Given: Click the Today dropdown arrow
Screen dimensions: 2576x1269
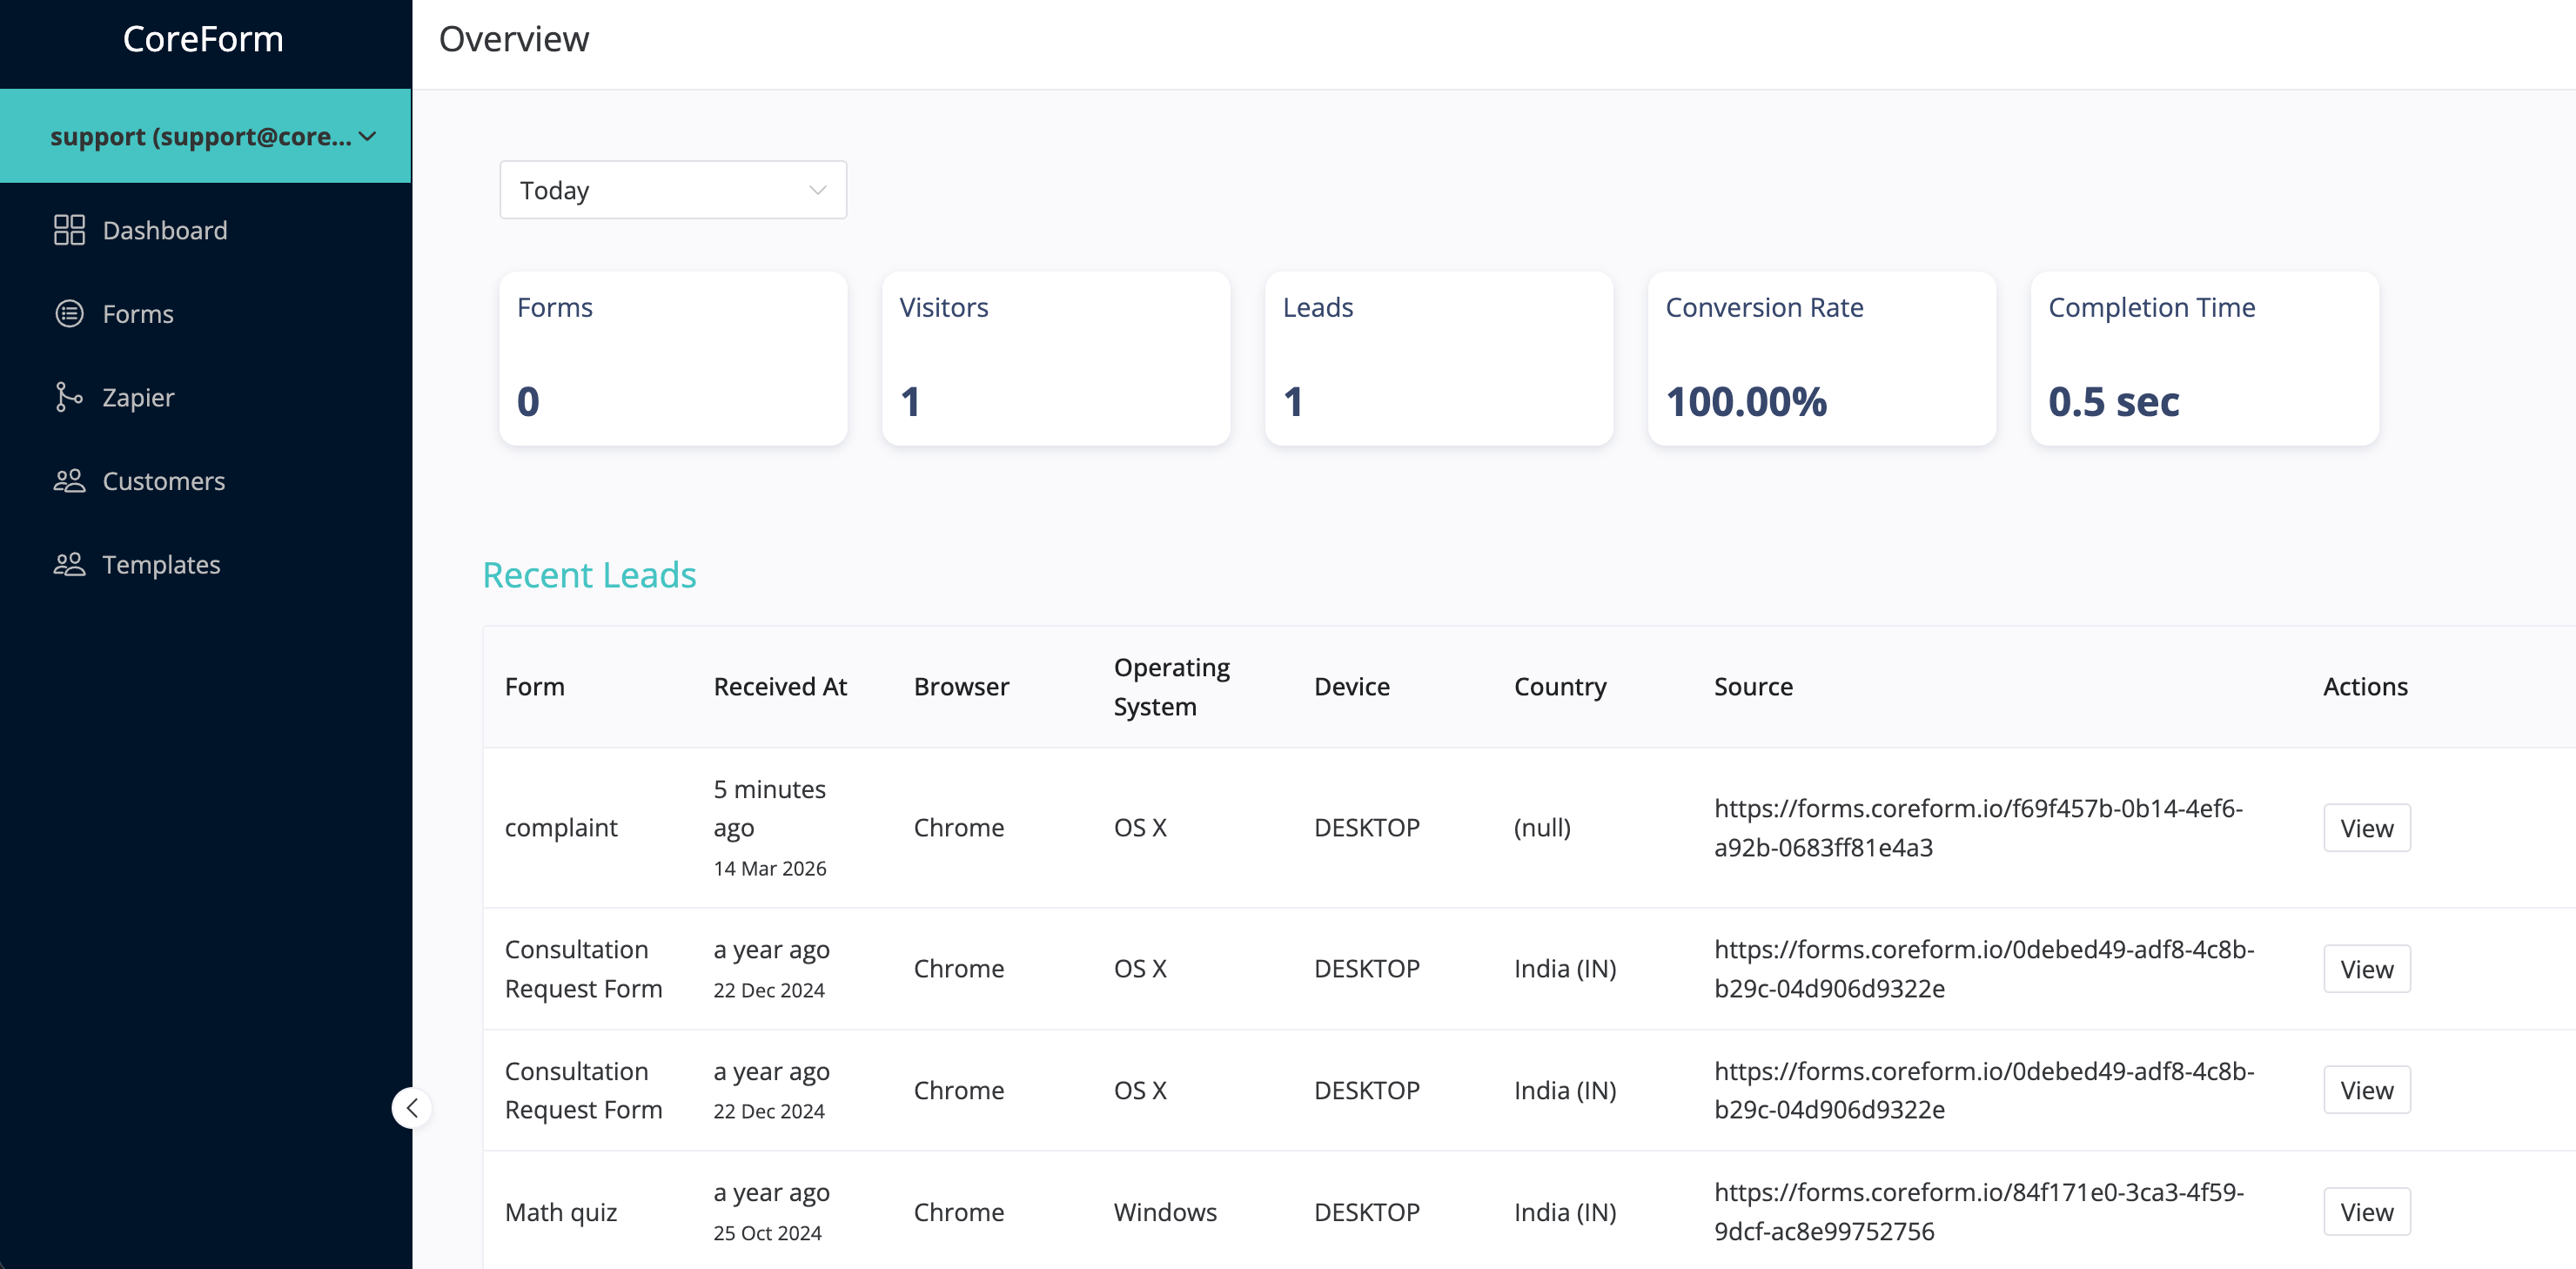Looking at the screenshot, I should (x=817, y=190).
